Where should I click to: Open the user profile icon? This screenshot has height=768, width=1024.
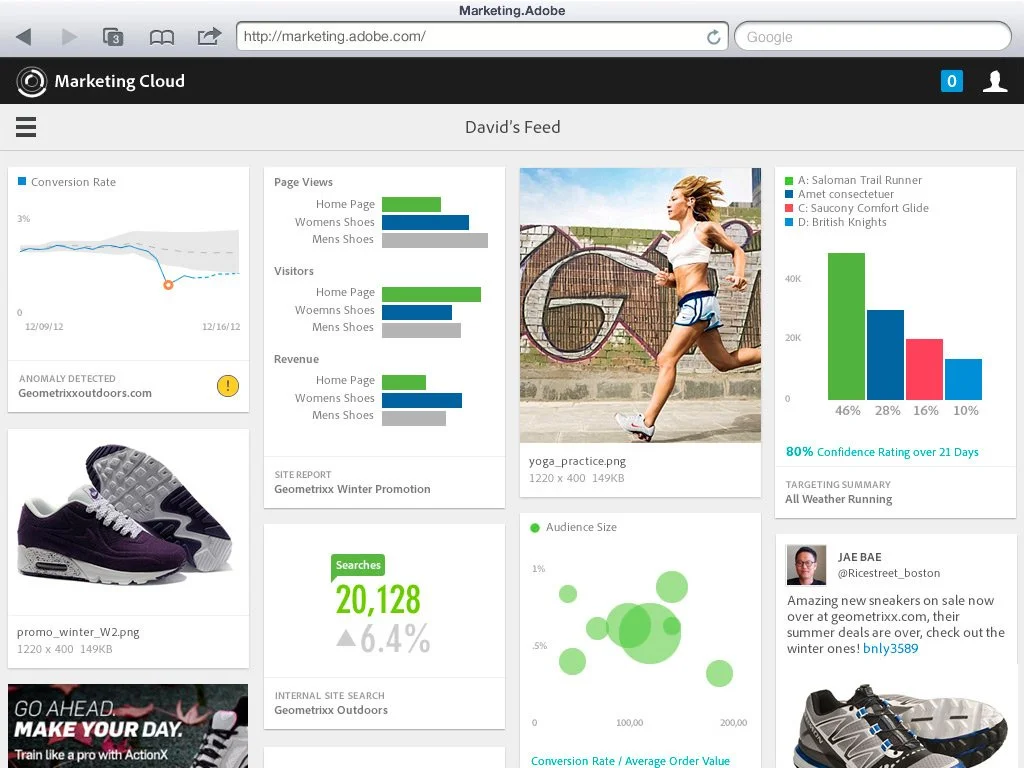tap(995, 82)
